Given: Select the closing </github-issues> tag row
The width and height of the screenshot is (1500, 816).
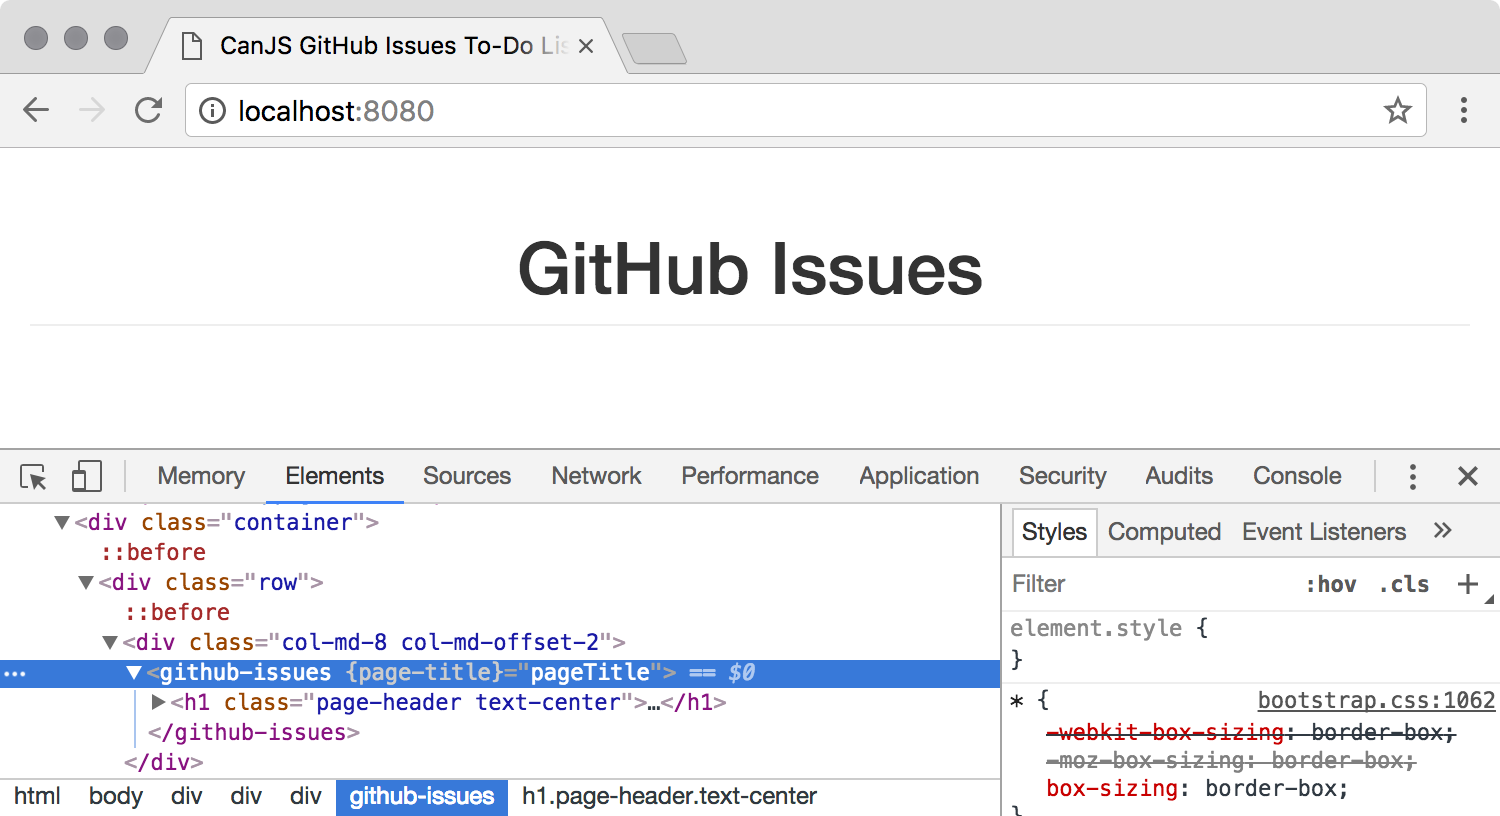Looking at the screenshot, I should pyautogui.click(x=254, y=732).
